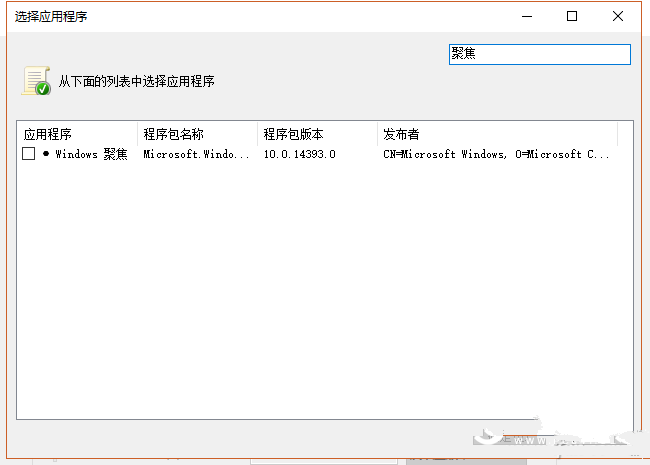Select the Windows 聚焦 application name
Screen dimensions: 650x465
point(91,154)
